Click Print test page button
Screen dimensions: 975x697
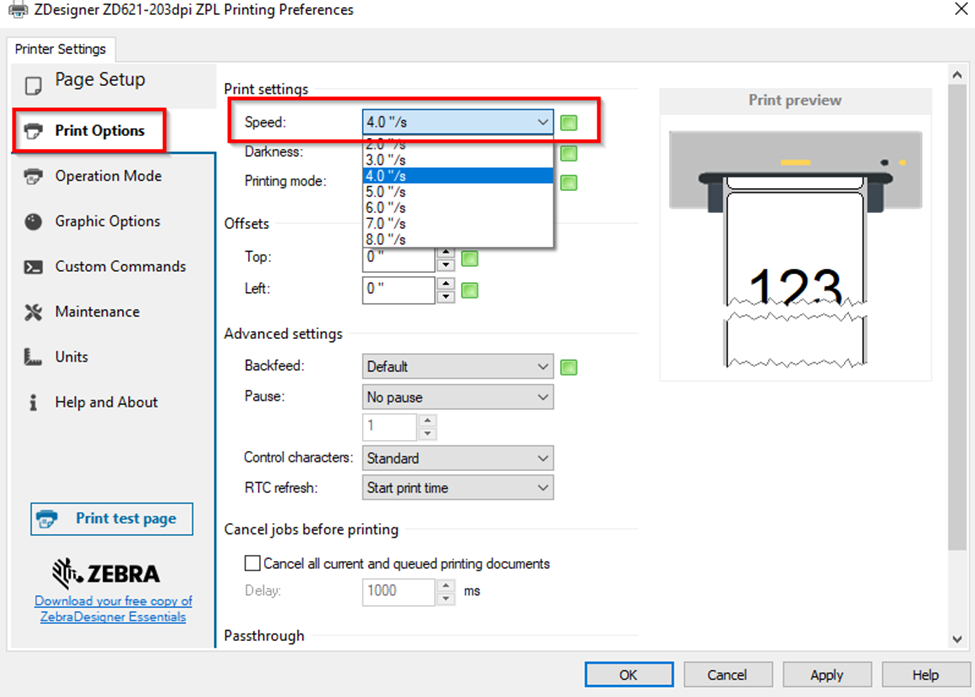click(x=112, y=519)
